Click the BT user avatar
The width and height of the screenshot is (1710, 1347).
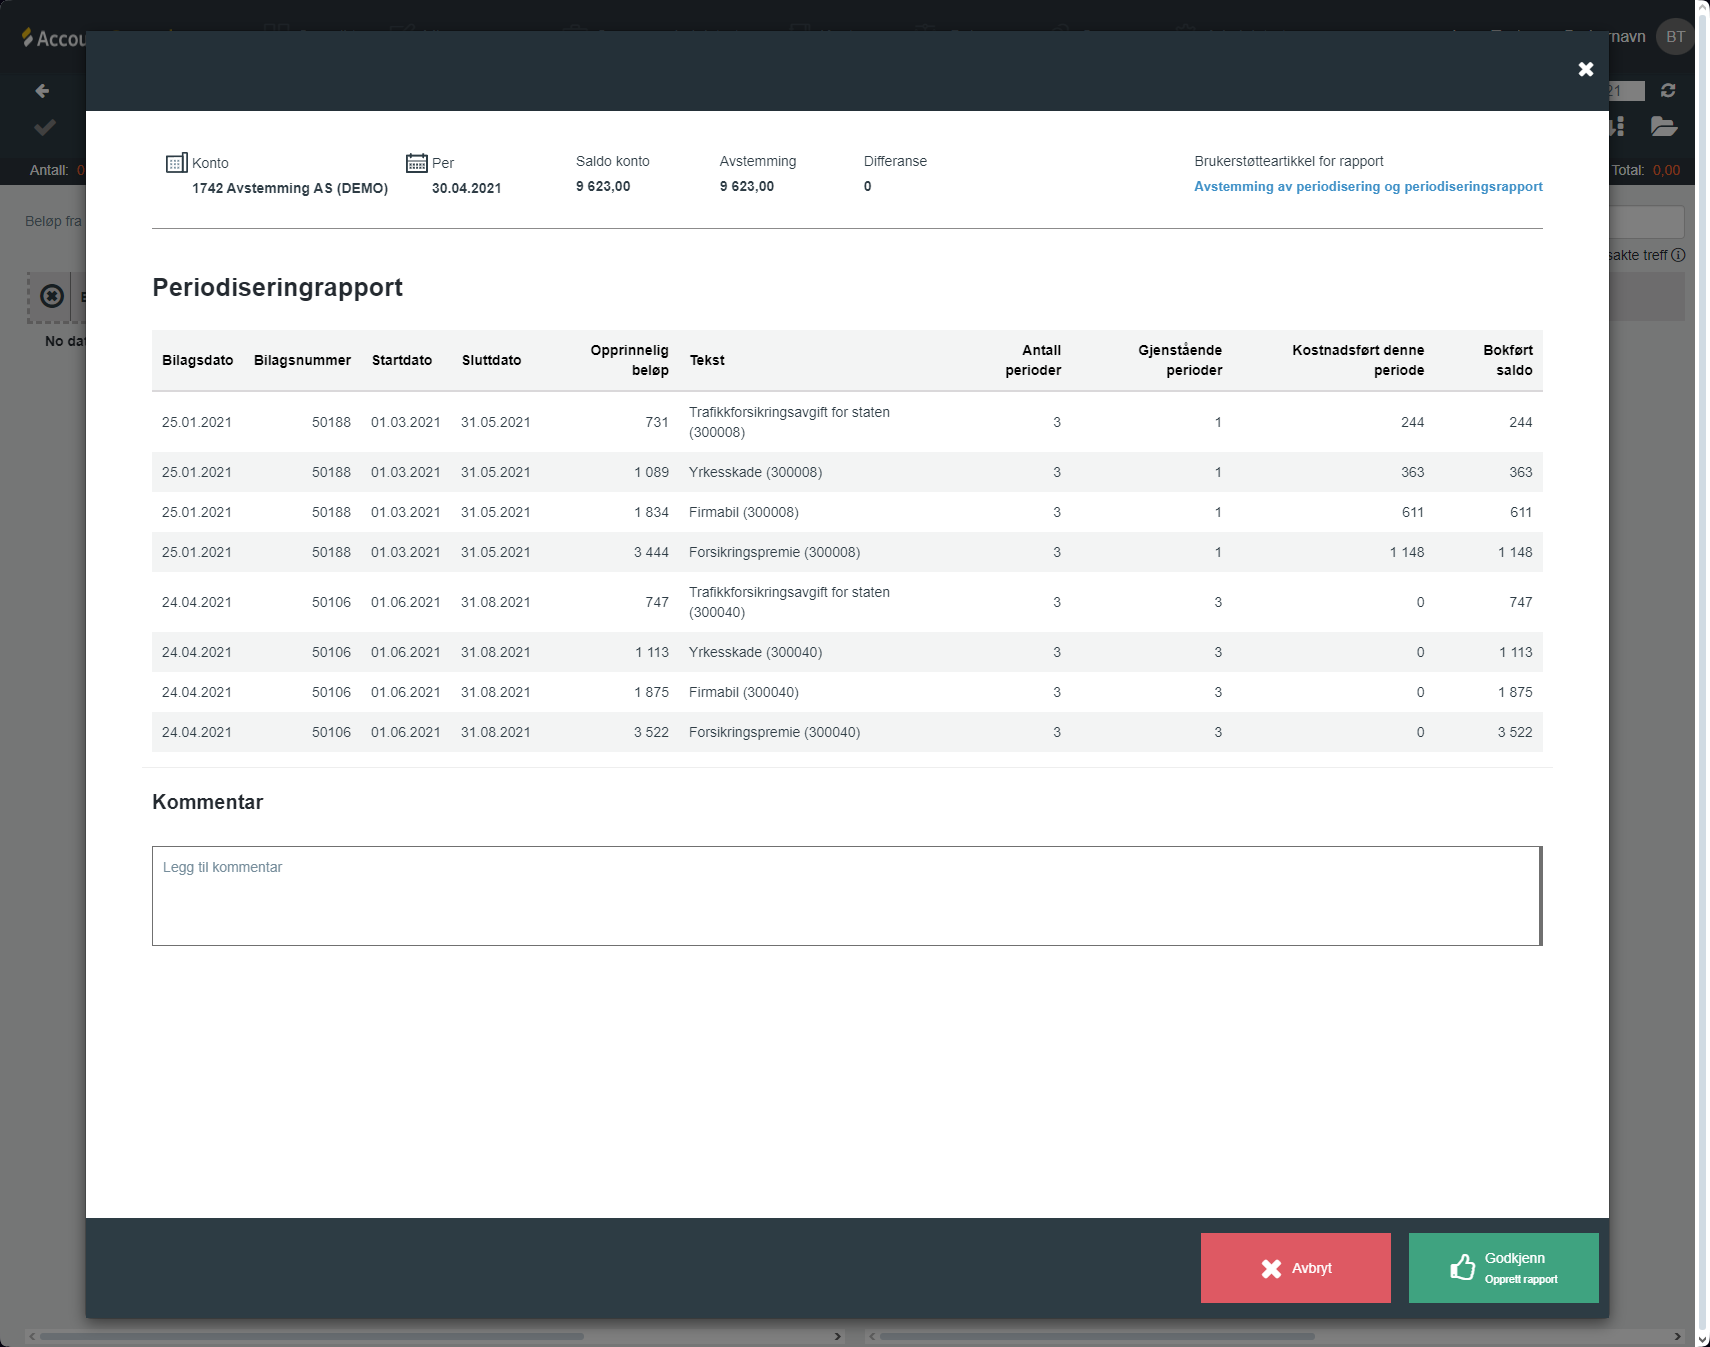point(1675,37)
